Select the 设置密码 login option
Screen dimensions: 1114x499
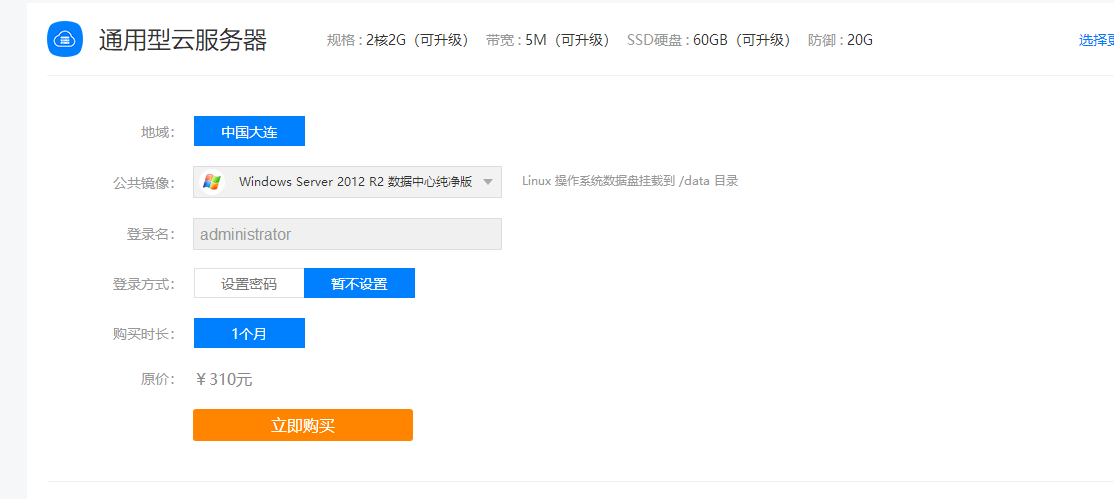coord(249,283)
